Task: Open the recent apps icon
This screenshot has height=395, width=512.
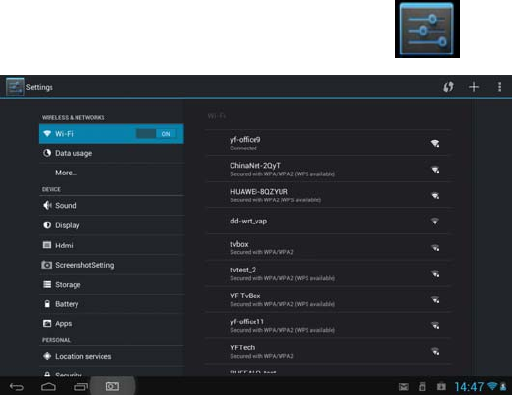Action: (x=80, y=387)
